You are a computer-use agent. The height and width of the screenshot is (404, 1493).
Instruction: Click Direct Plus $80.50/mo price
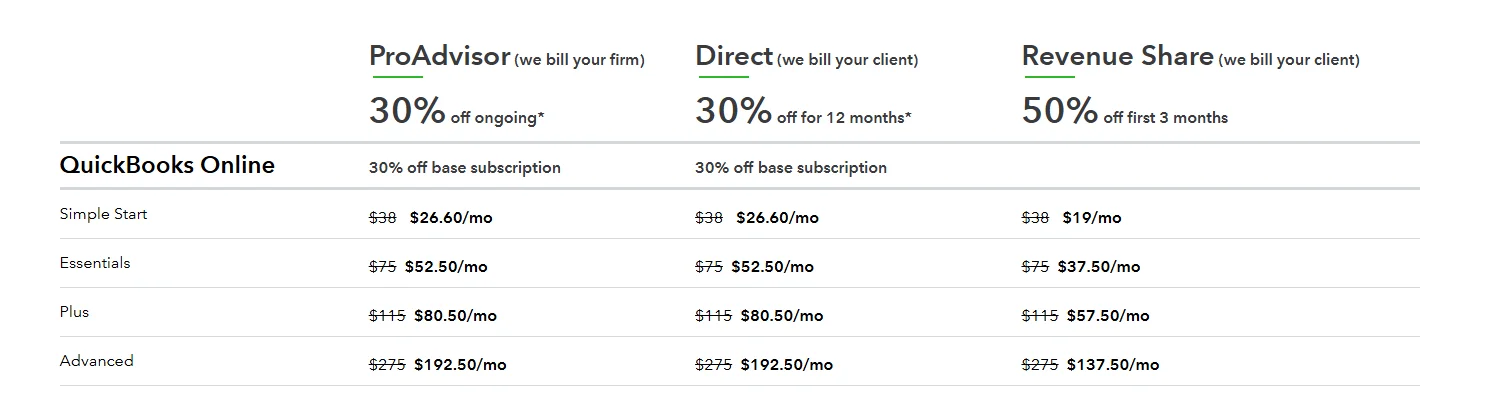click(x=781, y=316)
